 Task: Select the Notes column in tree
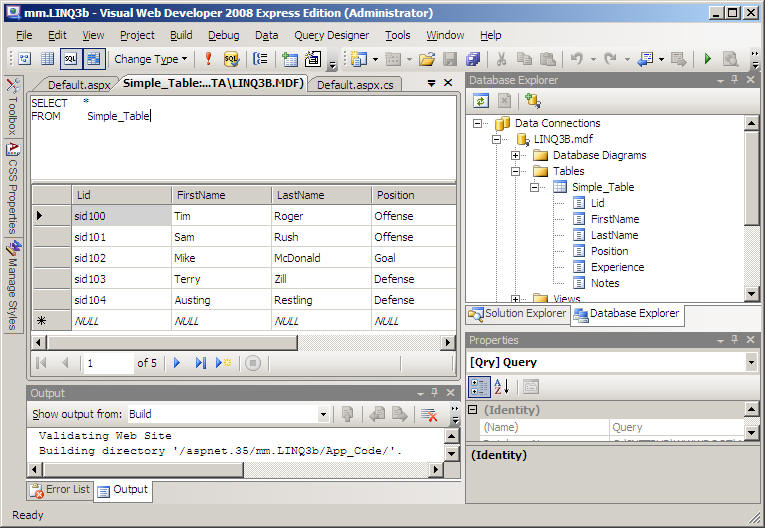605,284
